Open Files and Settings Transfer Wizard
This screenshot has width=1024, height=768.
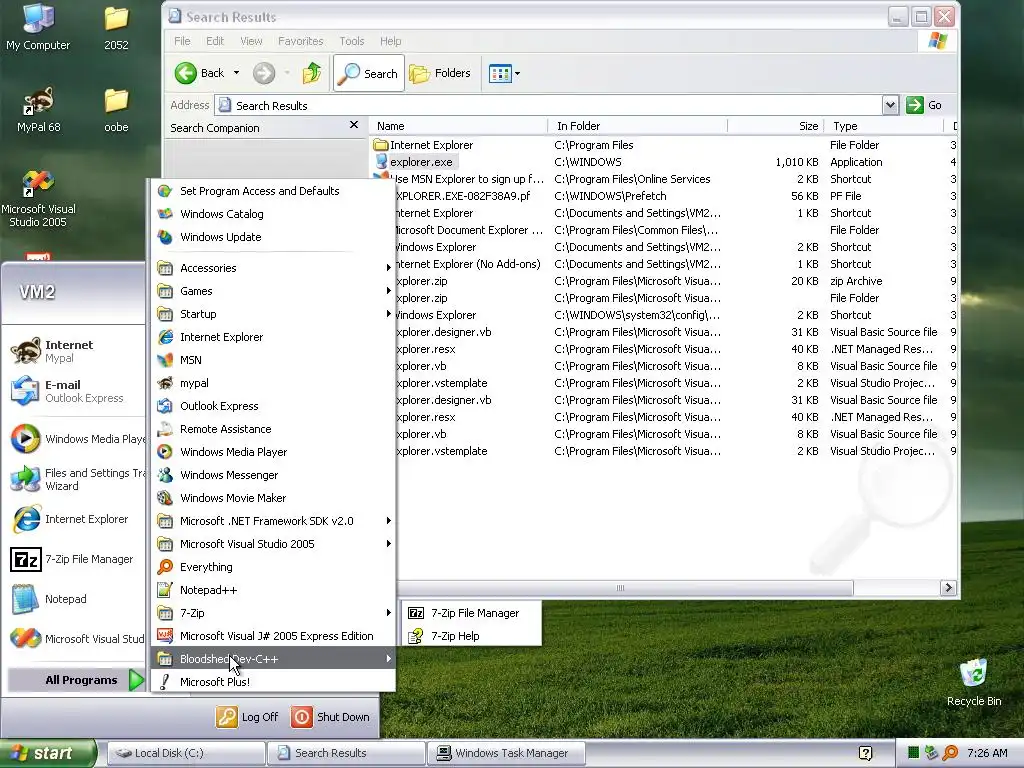tap(76, 479)
